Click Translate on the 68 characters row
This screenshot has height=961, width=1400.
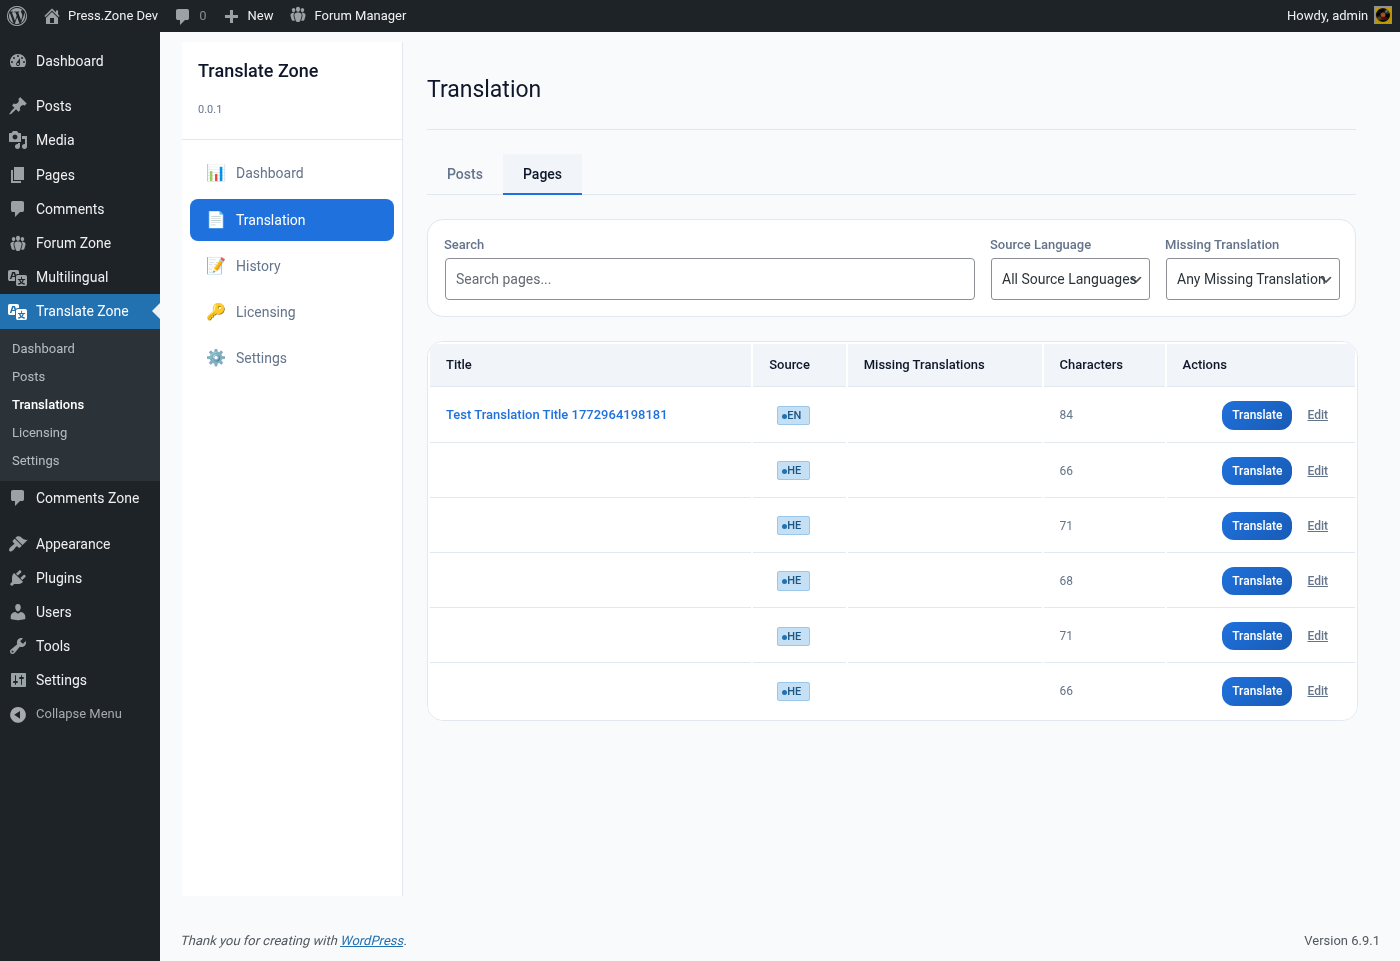click(x=1257, y=581)
